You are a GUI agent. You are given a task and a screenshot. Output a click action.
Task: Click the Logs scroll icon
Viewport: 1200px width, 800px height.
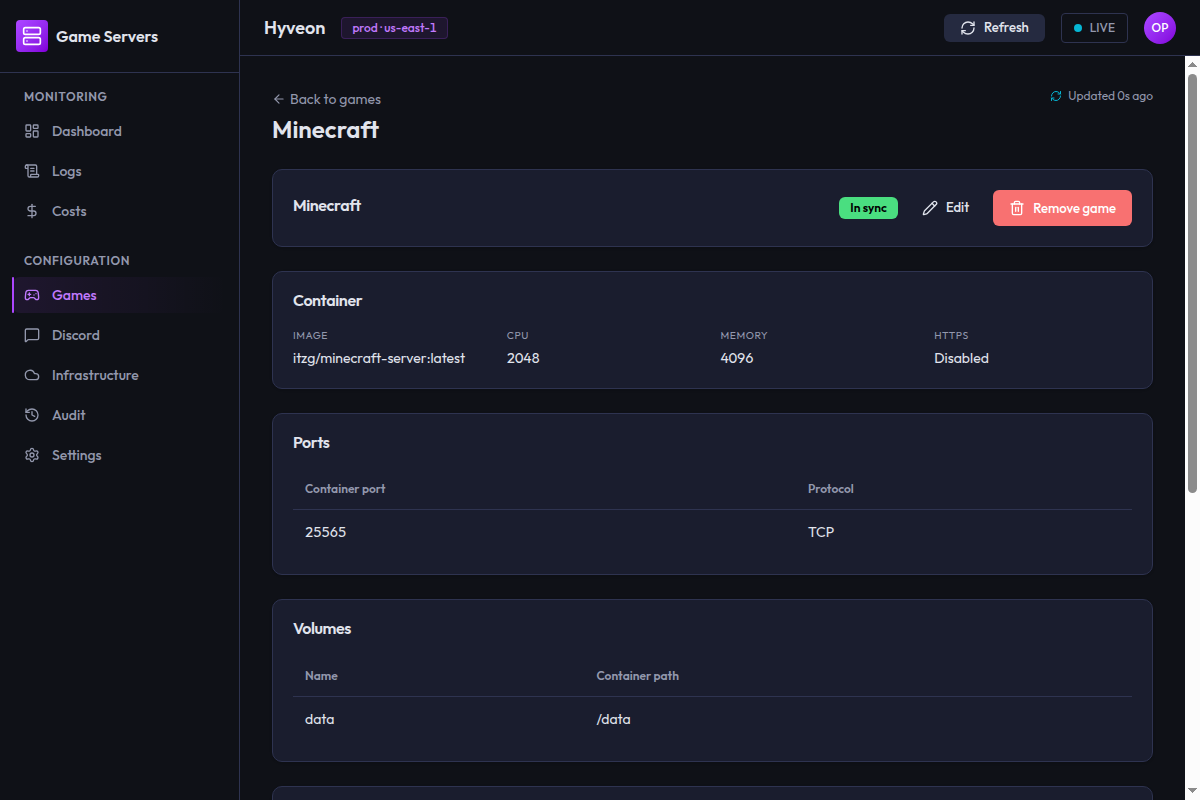click(x=32, y=171)
